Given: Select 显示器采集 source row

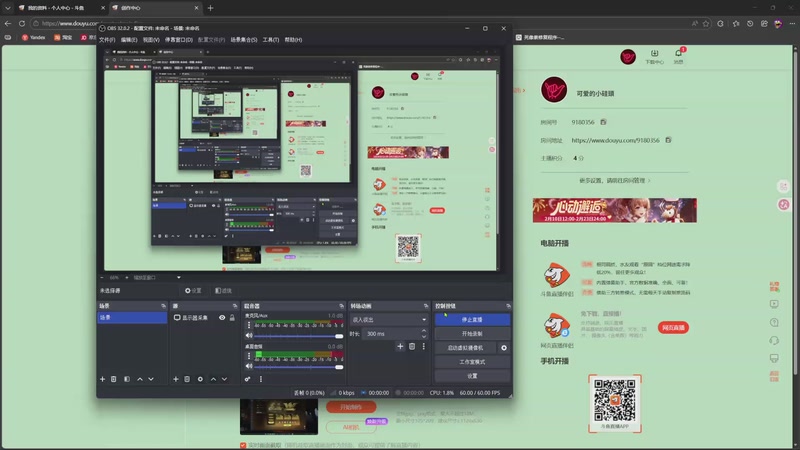Looking at the screenshot, I should pyautogui.click(x=204, y=317).
